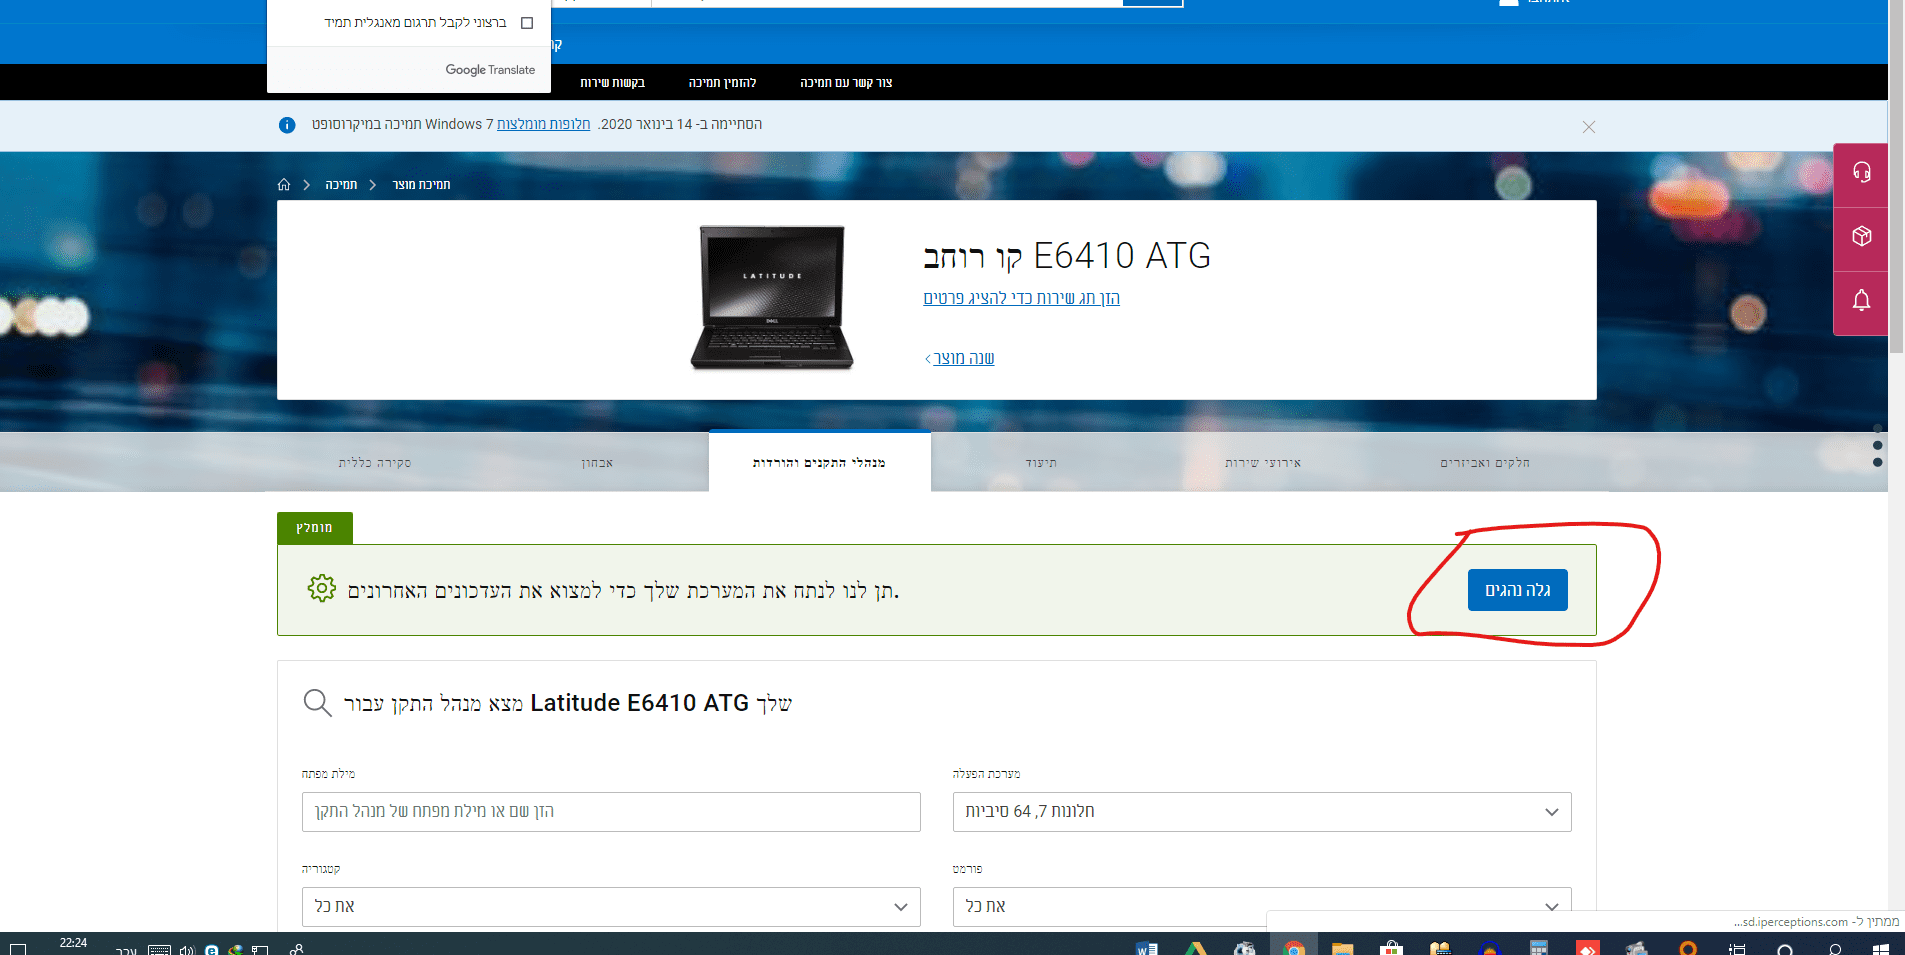Click the driver keyword search input field
Screen dimensions: 1905x955
click(x=610, y=811)
